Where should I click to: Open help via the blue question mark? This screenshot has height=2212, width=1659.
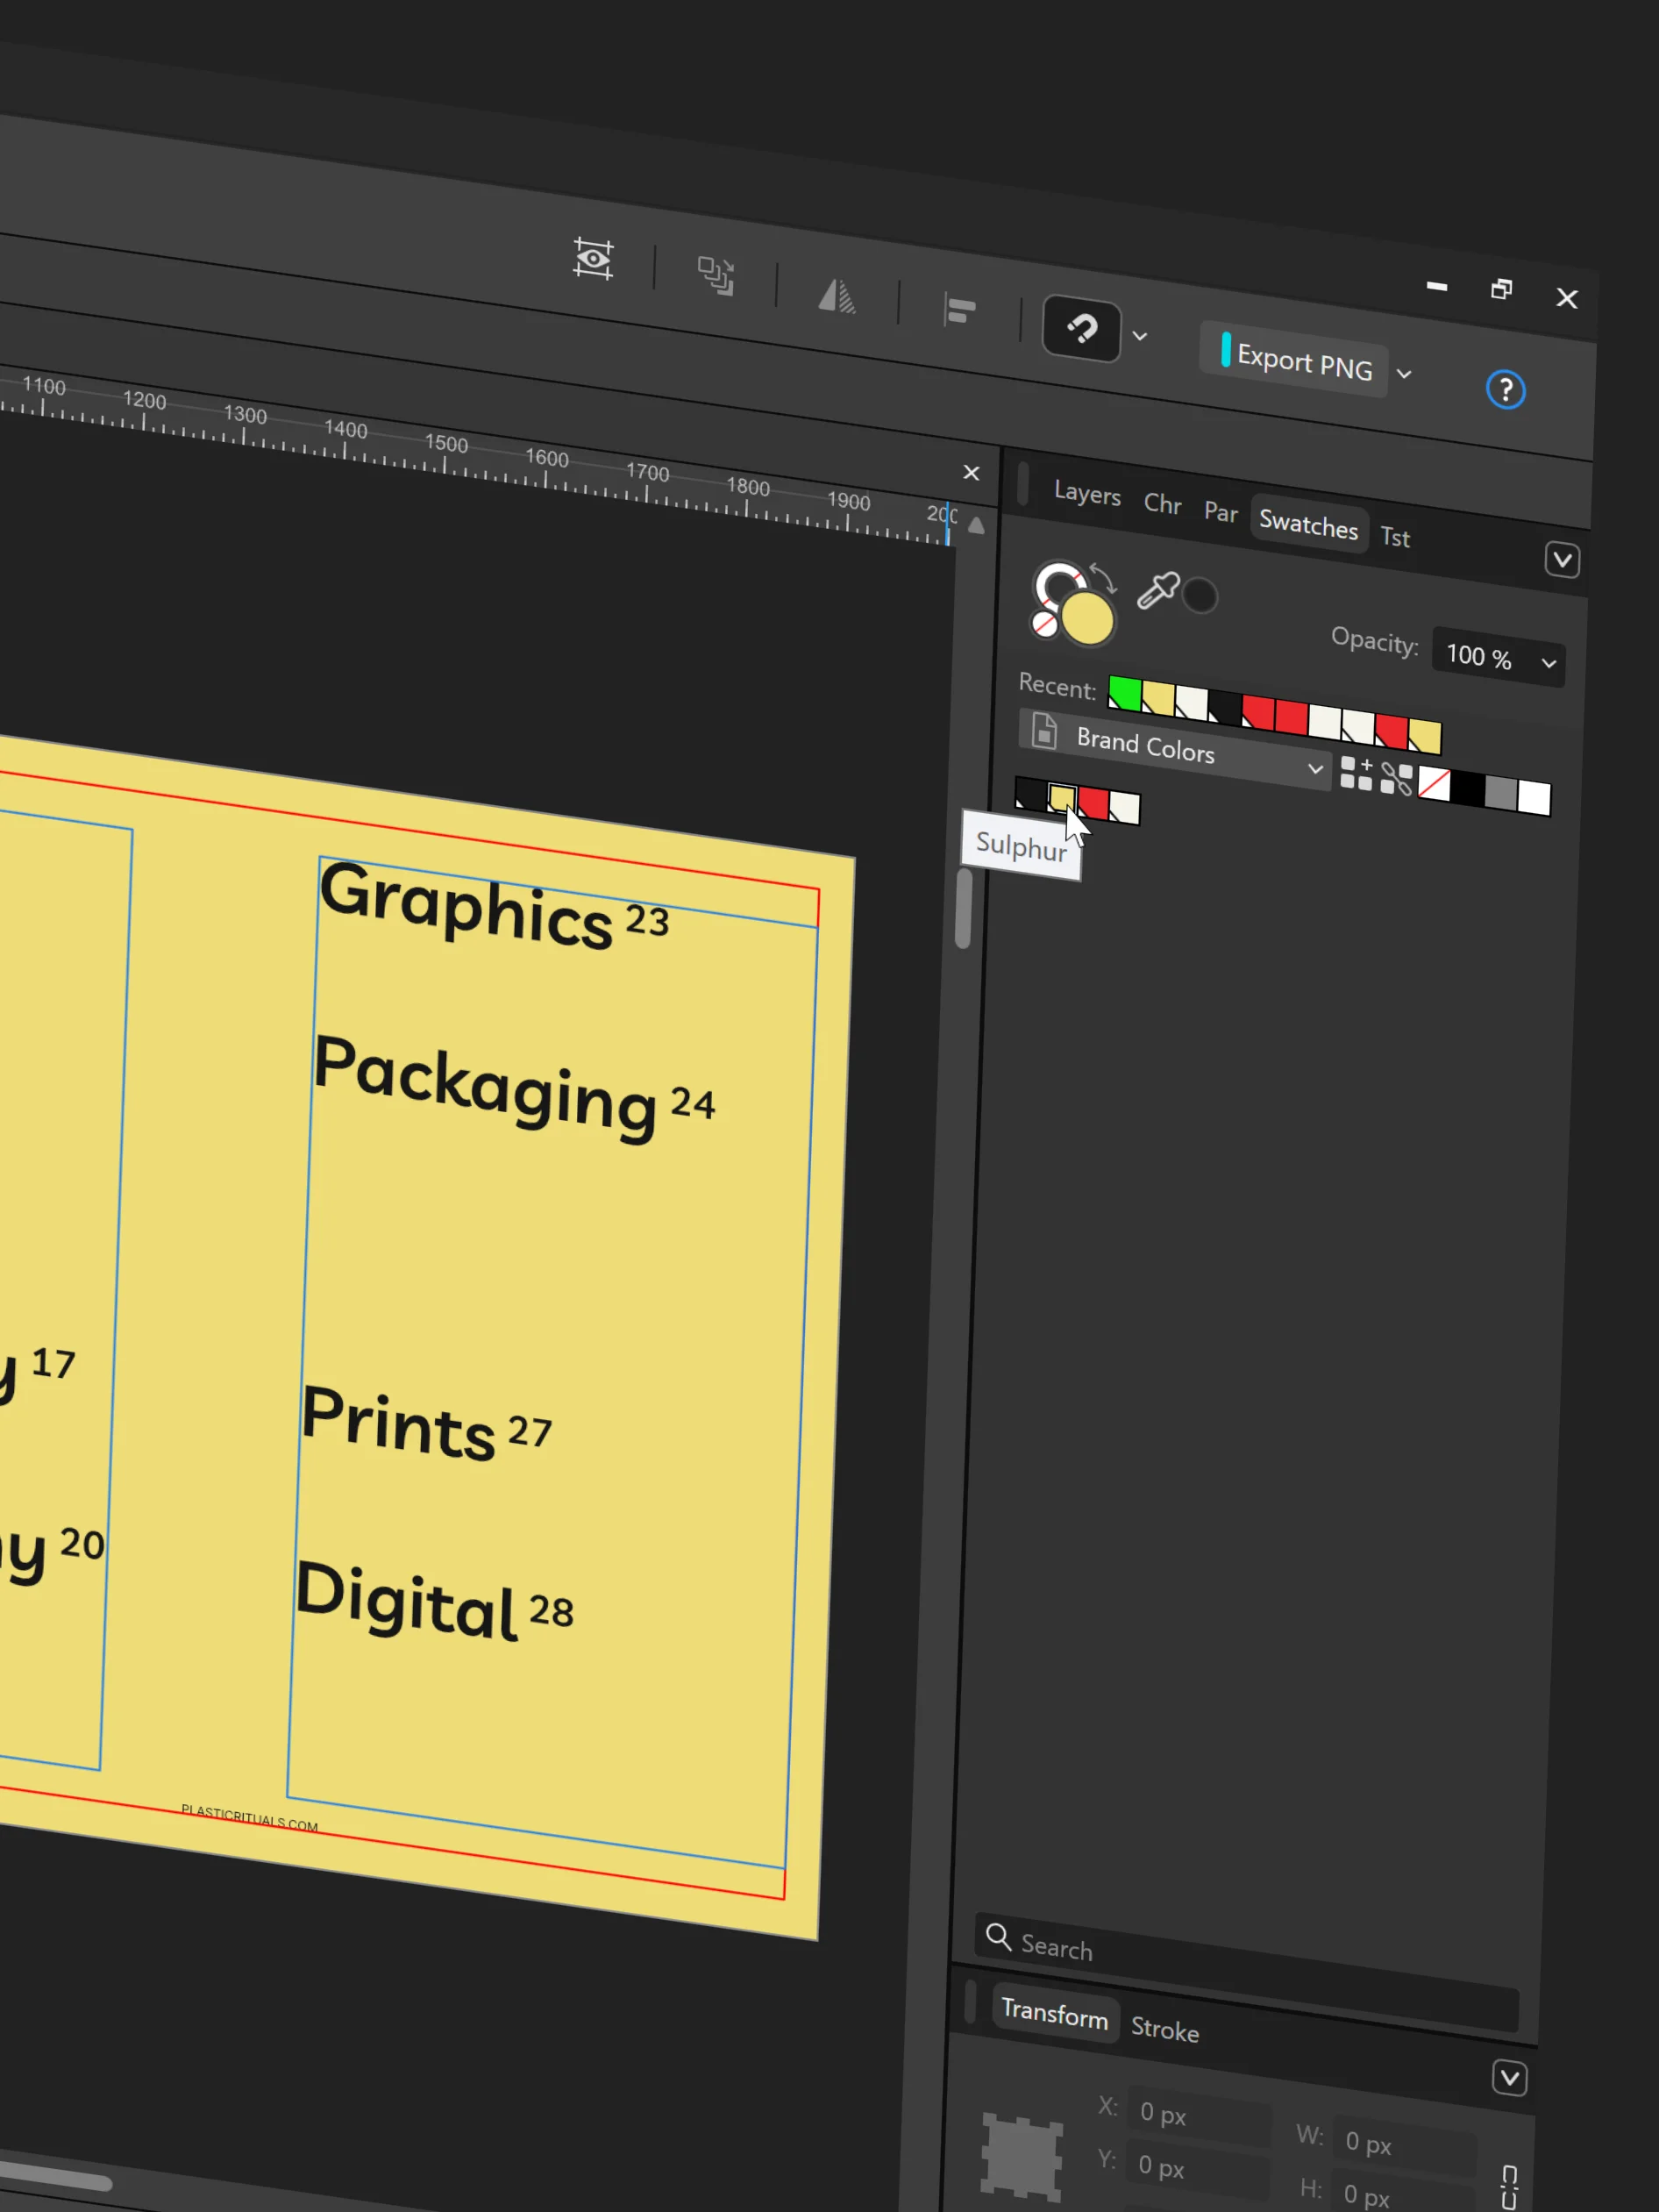point(1505,389)
